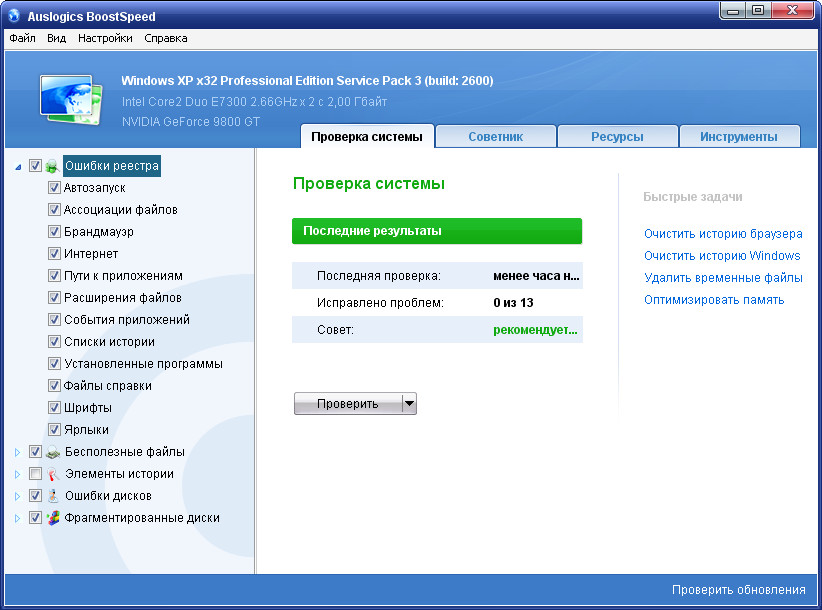Click the value 0 из 13

(x=513, y=303)
